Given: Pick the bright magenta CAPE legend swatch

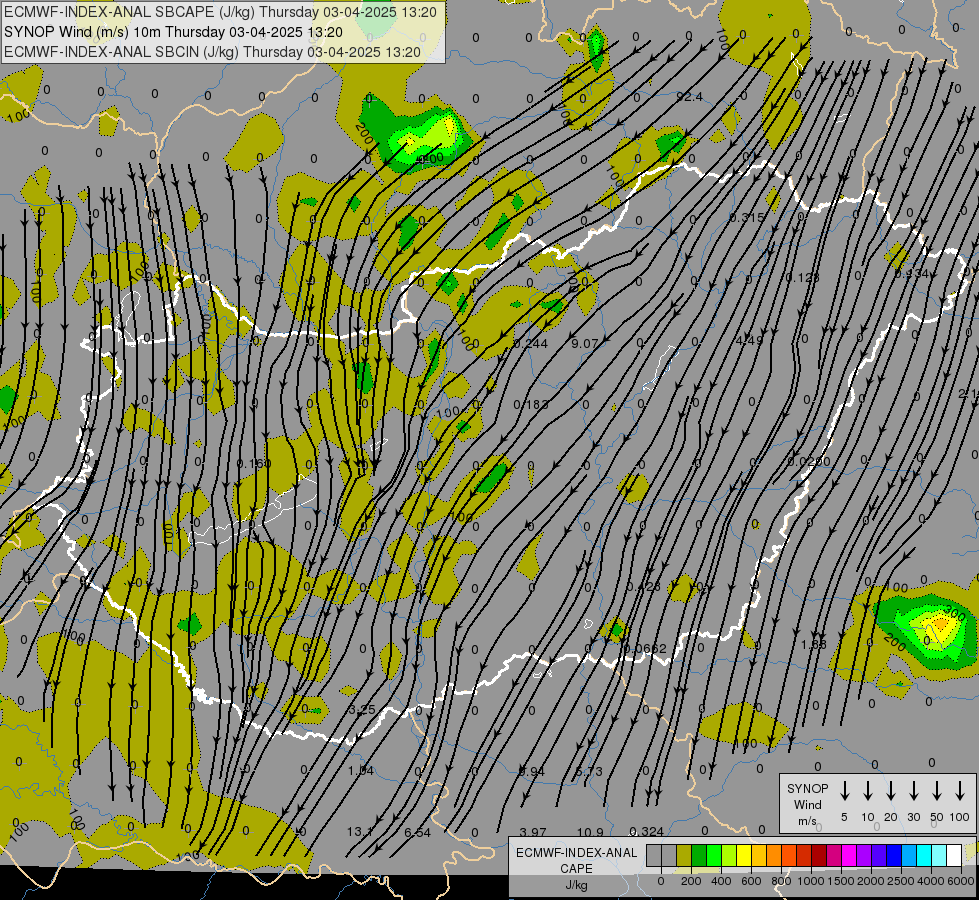Looking at the screenshot, I should (x=849, y=856).
